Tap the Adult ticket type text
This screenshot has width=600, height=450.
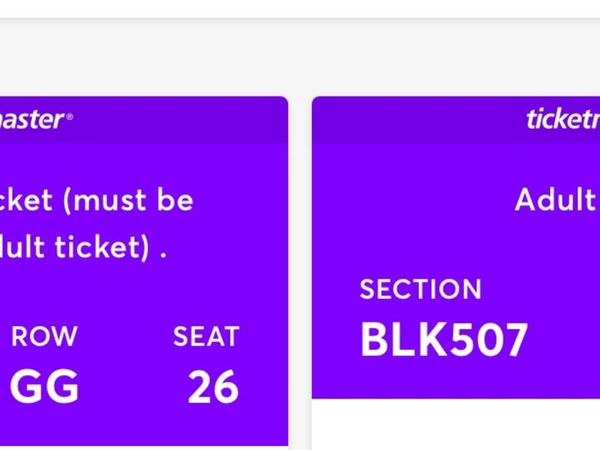coord(555,200)
